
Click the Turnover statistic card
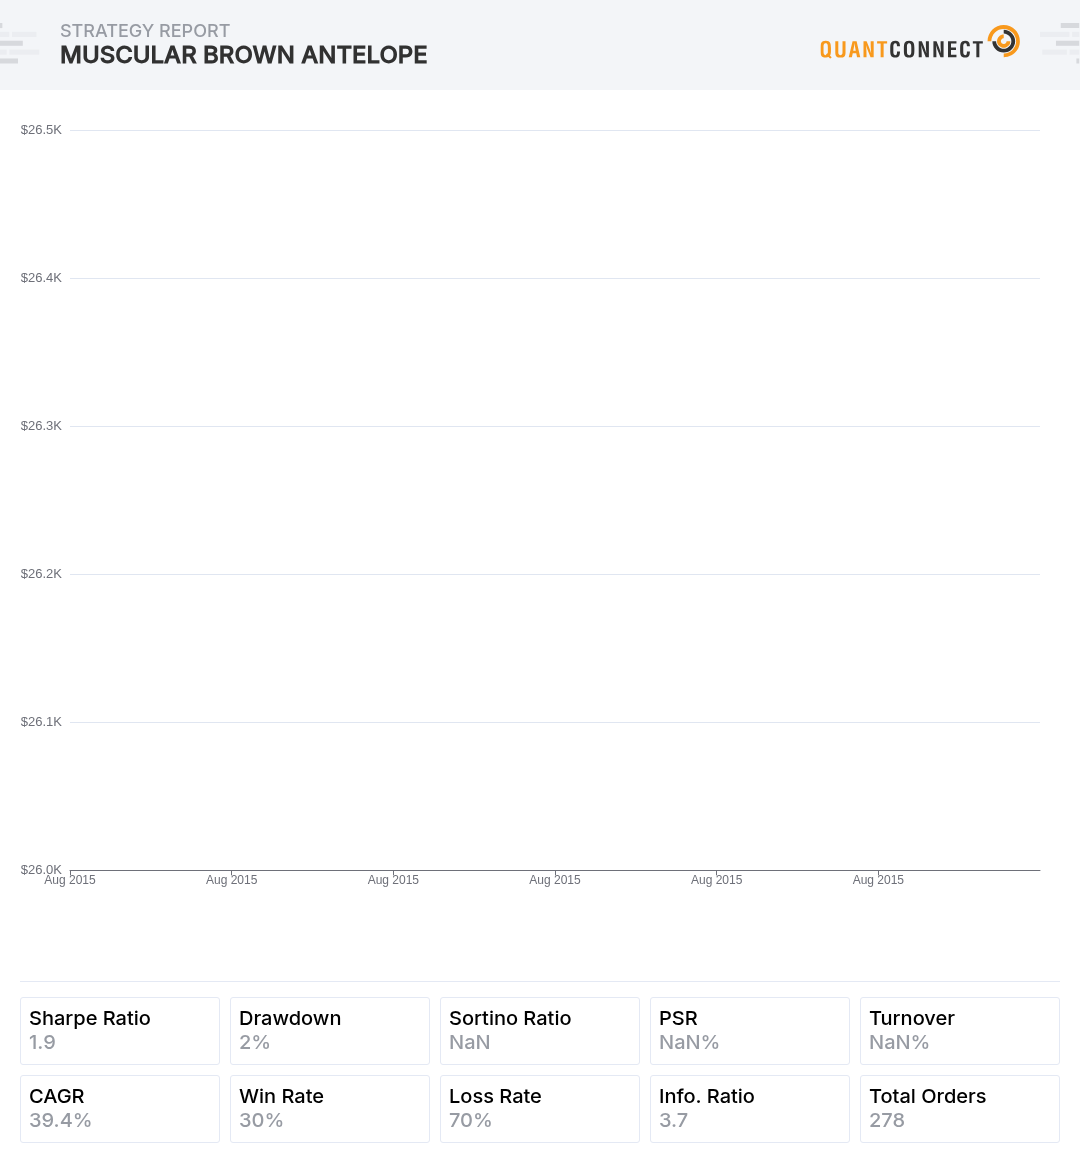pyautogui.click(x=960, y=1030)
